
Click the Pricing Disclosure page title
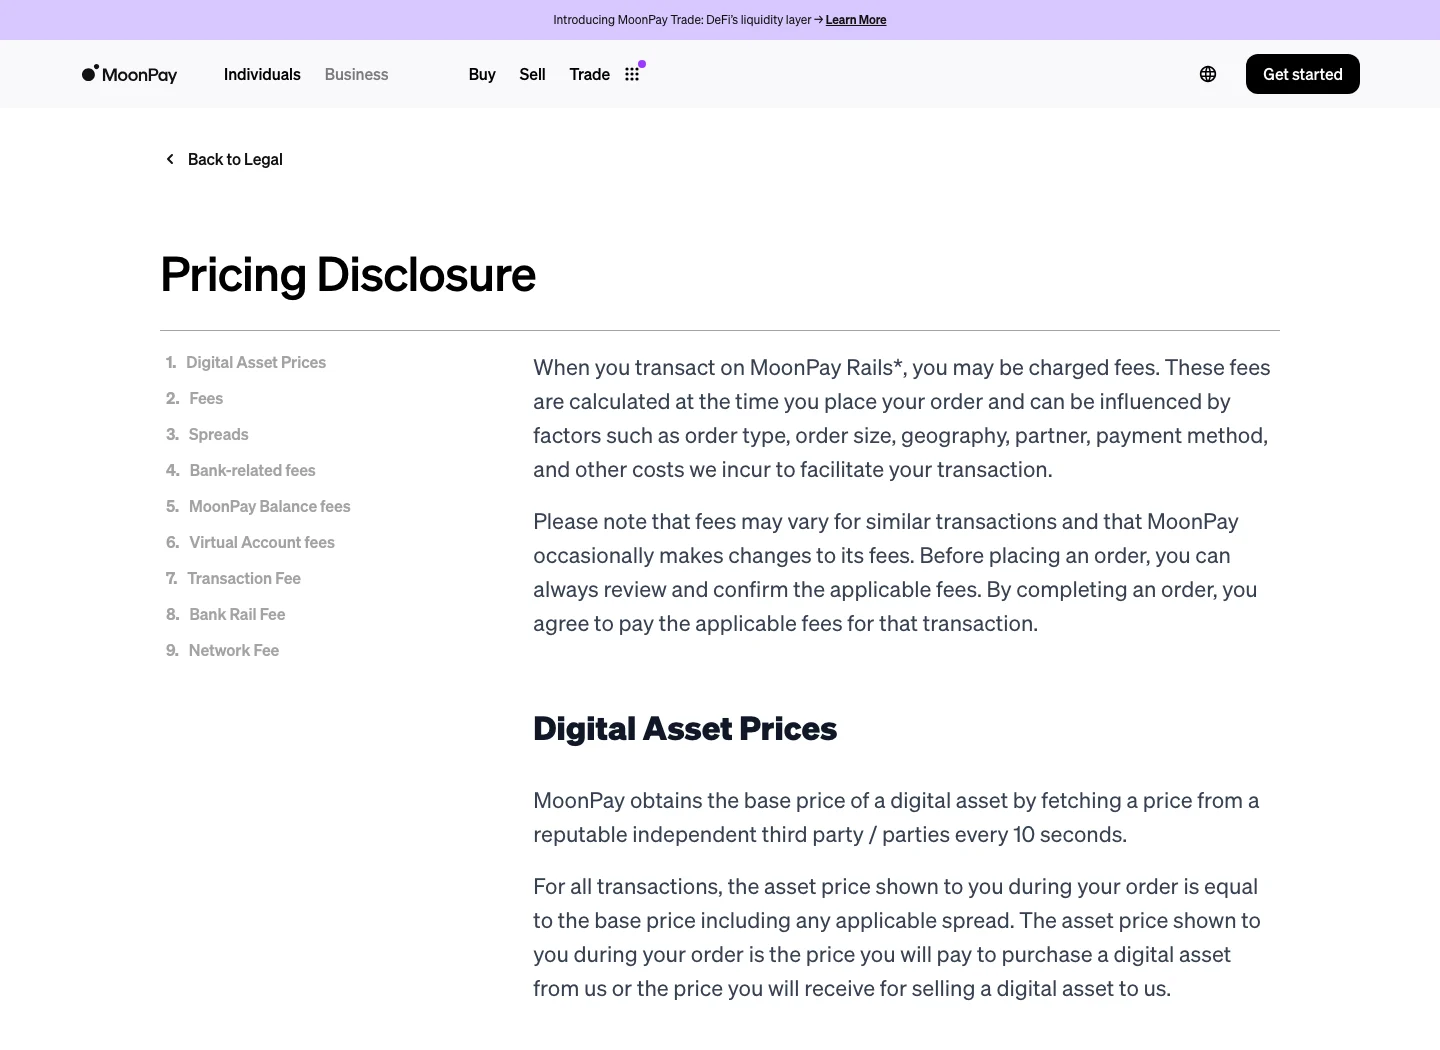(348, 275)
